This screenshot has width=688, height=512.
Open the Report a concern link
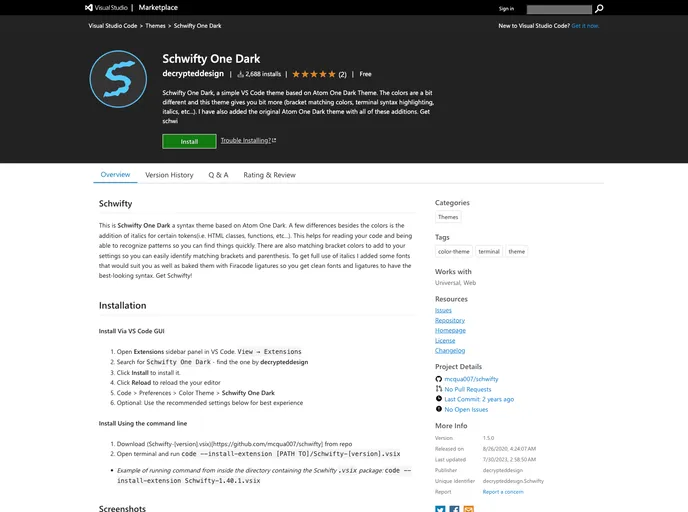click(504, 491)
